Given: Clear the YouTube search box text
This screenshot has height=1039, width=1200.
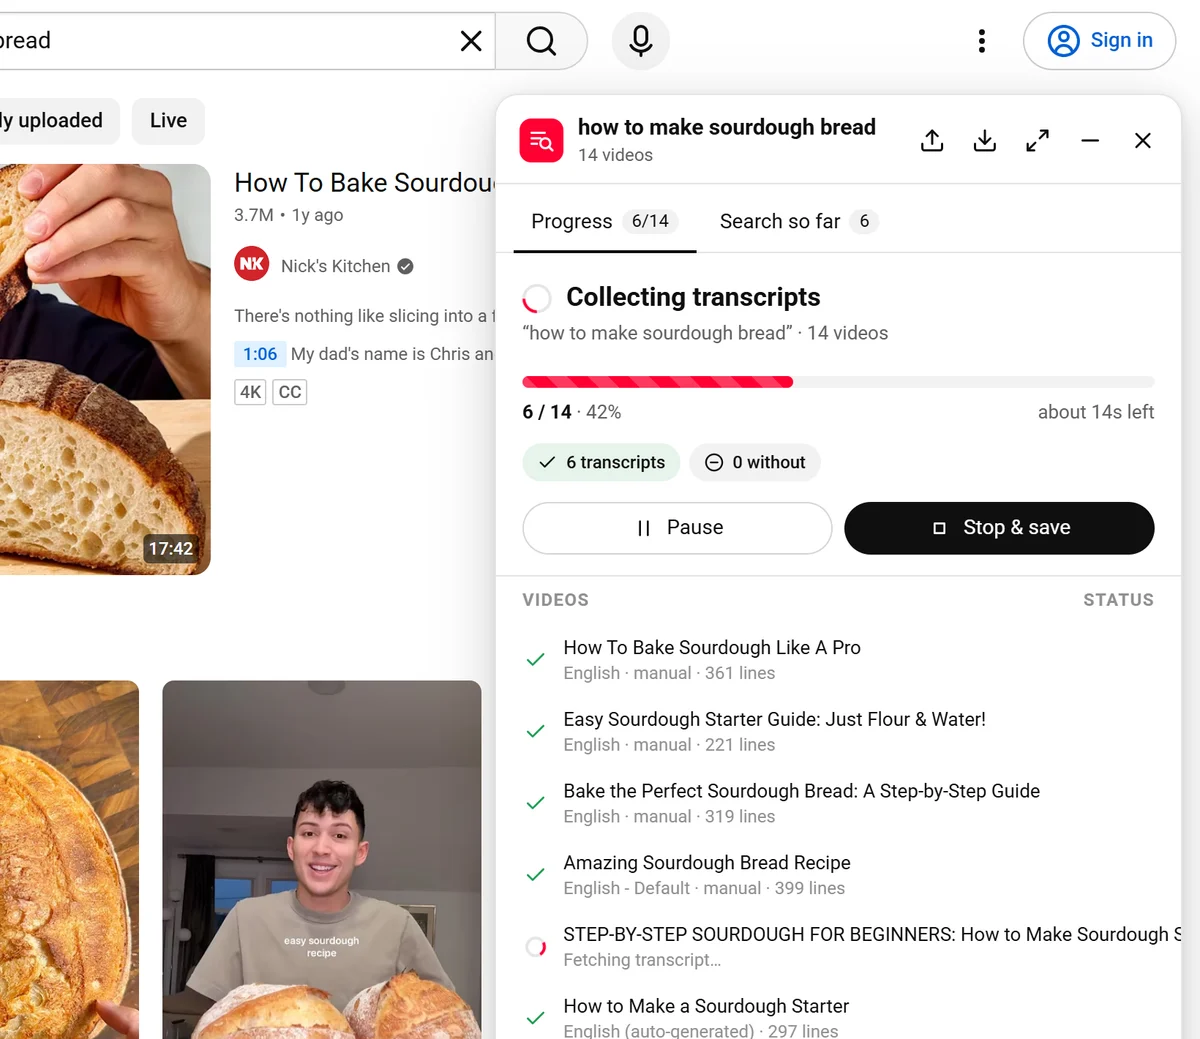Looking at the screenshot, I should 471,41.
